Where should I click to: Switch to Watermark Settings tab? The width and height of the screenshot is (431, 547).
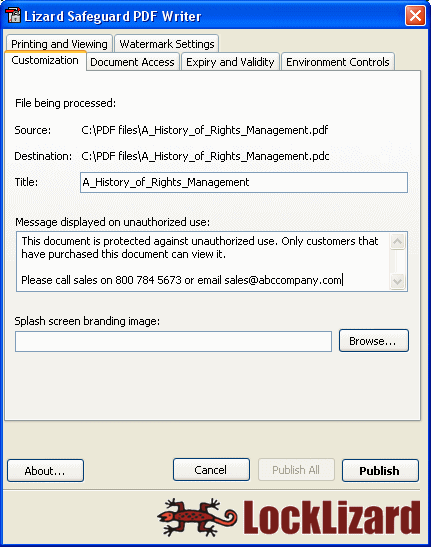pos(167,44)
